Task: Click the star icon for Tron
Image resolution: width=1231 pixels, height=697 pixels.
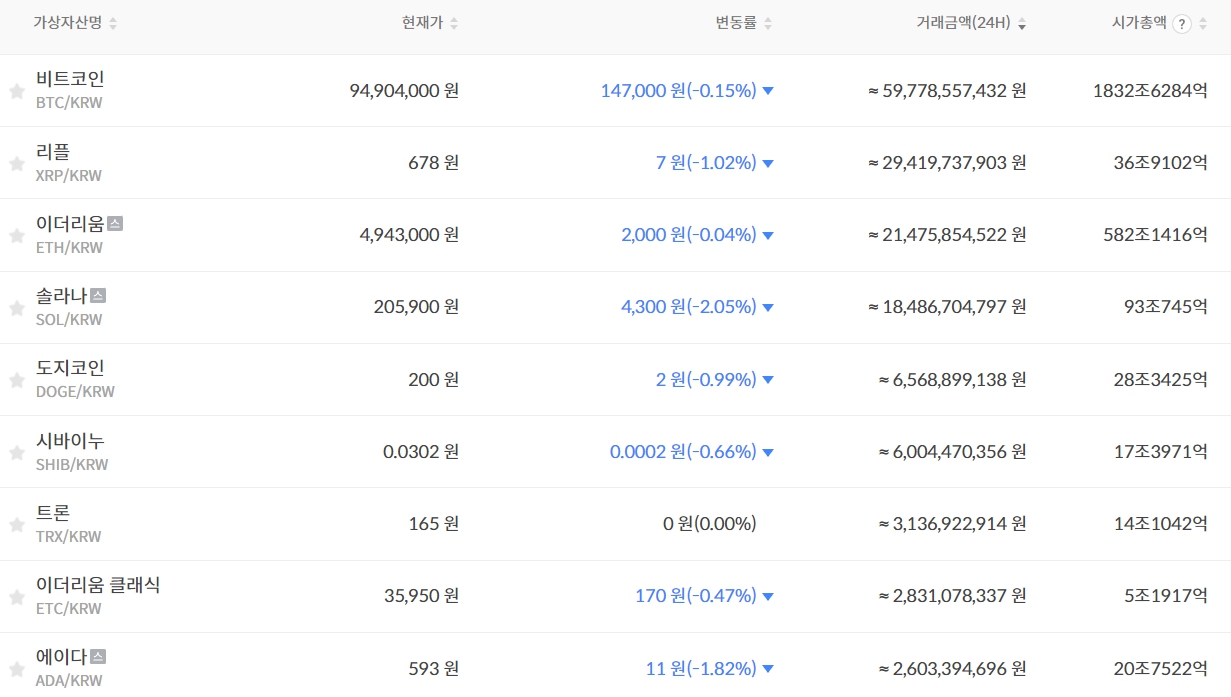Action: pyautogui.click(x=17, y=525)
